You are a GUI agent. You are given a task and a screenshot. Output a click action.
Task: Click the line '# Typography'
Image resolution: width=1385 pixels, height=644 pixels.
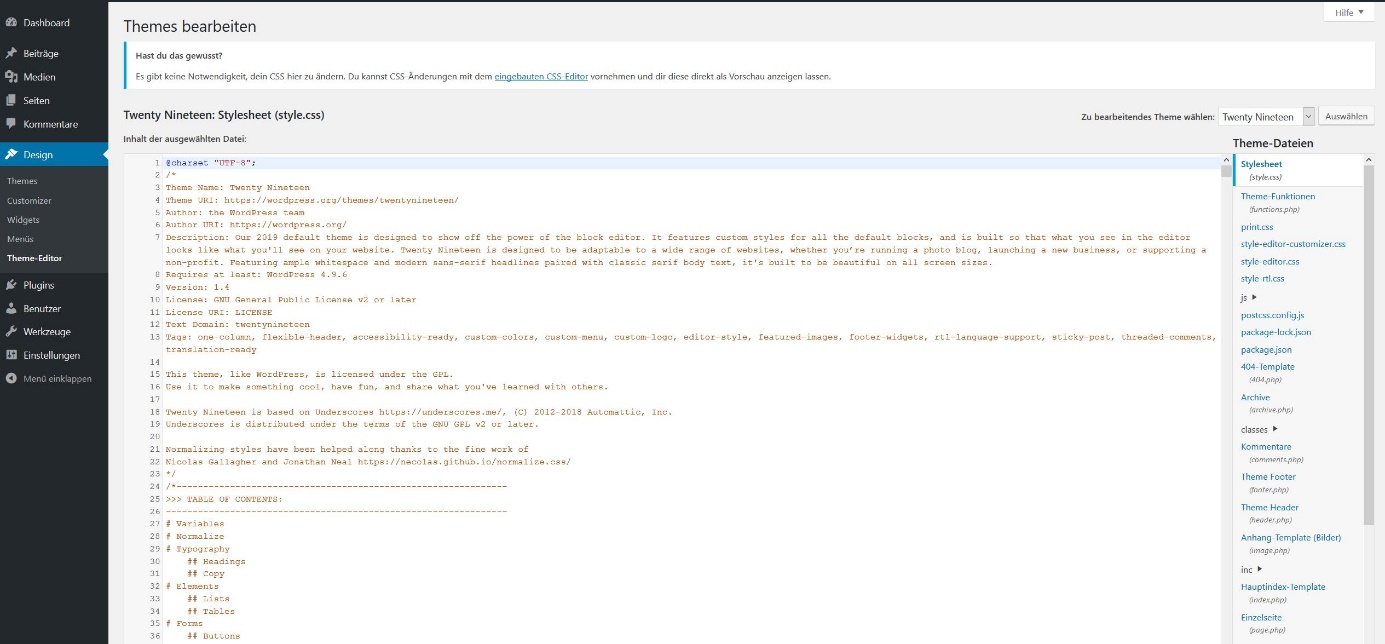point(198,549)
